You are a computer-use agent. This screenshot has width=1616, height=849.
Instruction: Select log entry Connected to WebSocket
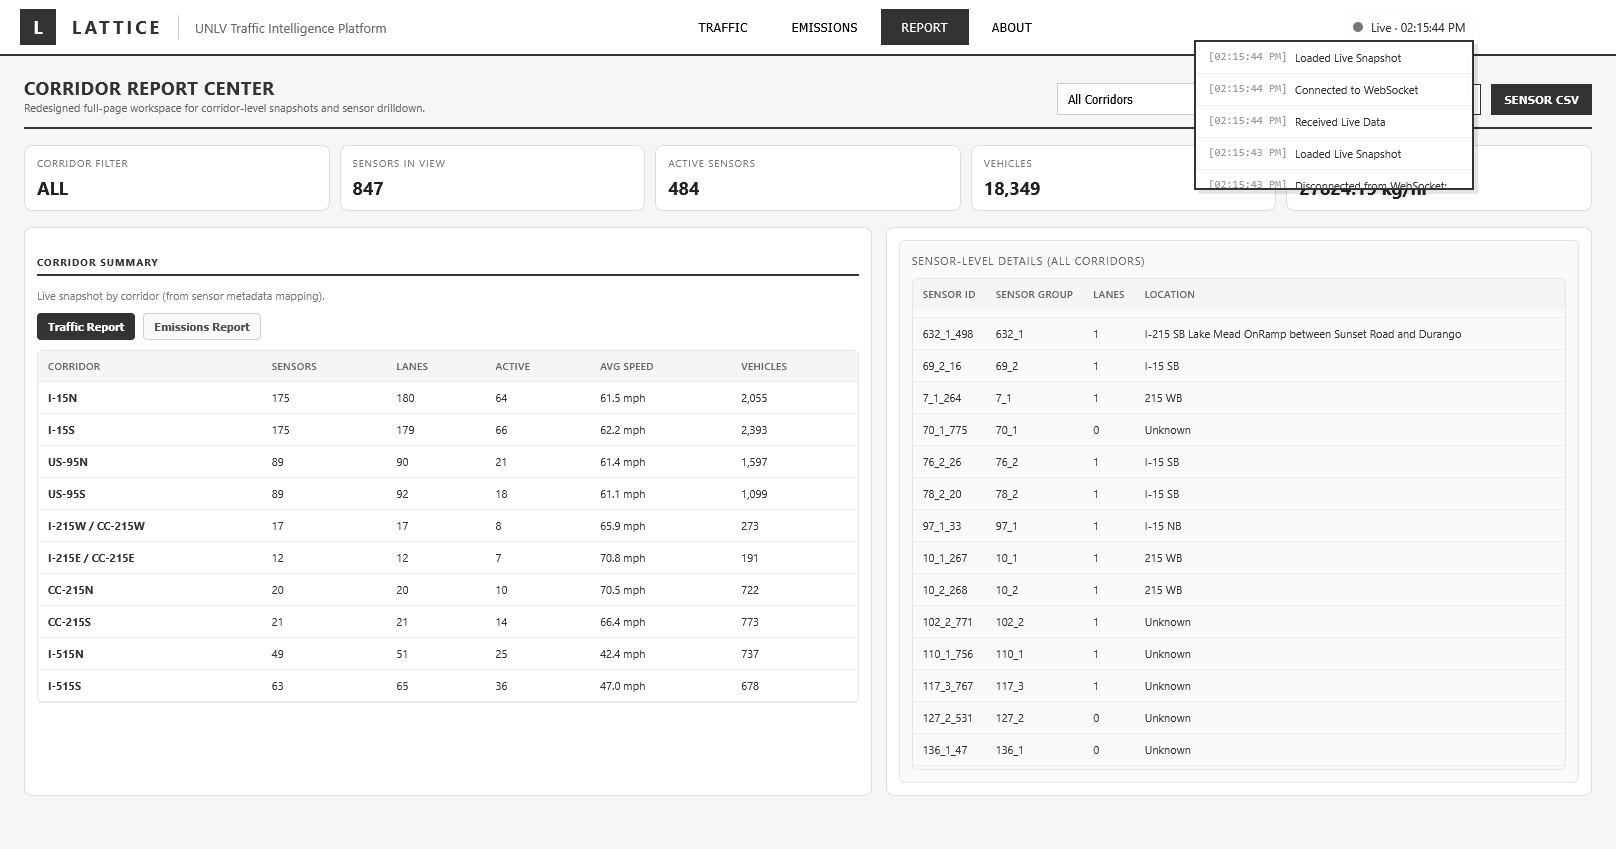point(1333,90)
